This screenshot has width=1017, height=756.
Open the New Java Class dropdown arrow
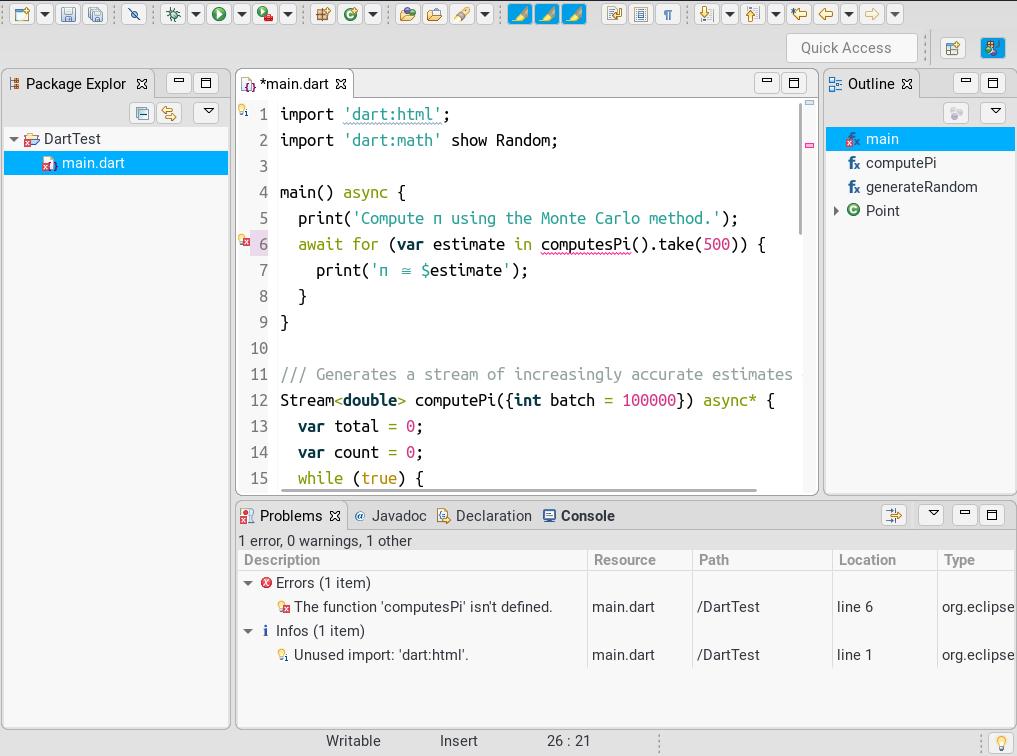click(373, 14)
